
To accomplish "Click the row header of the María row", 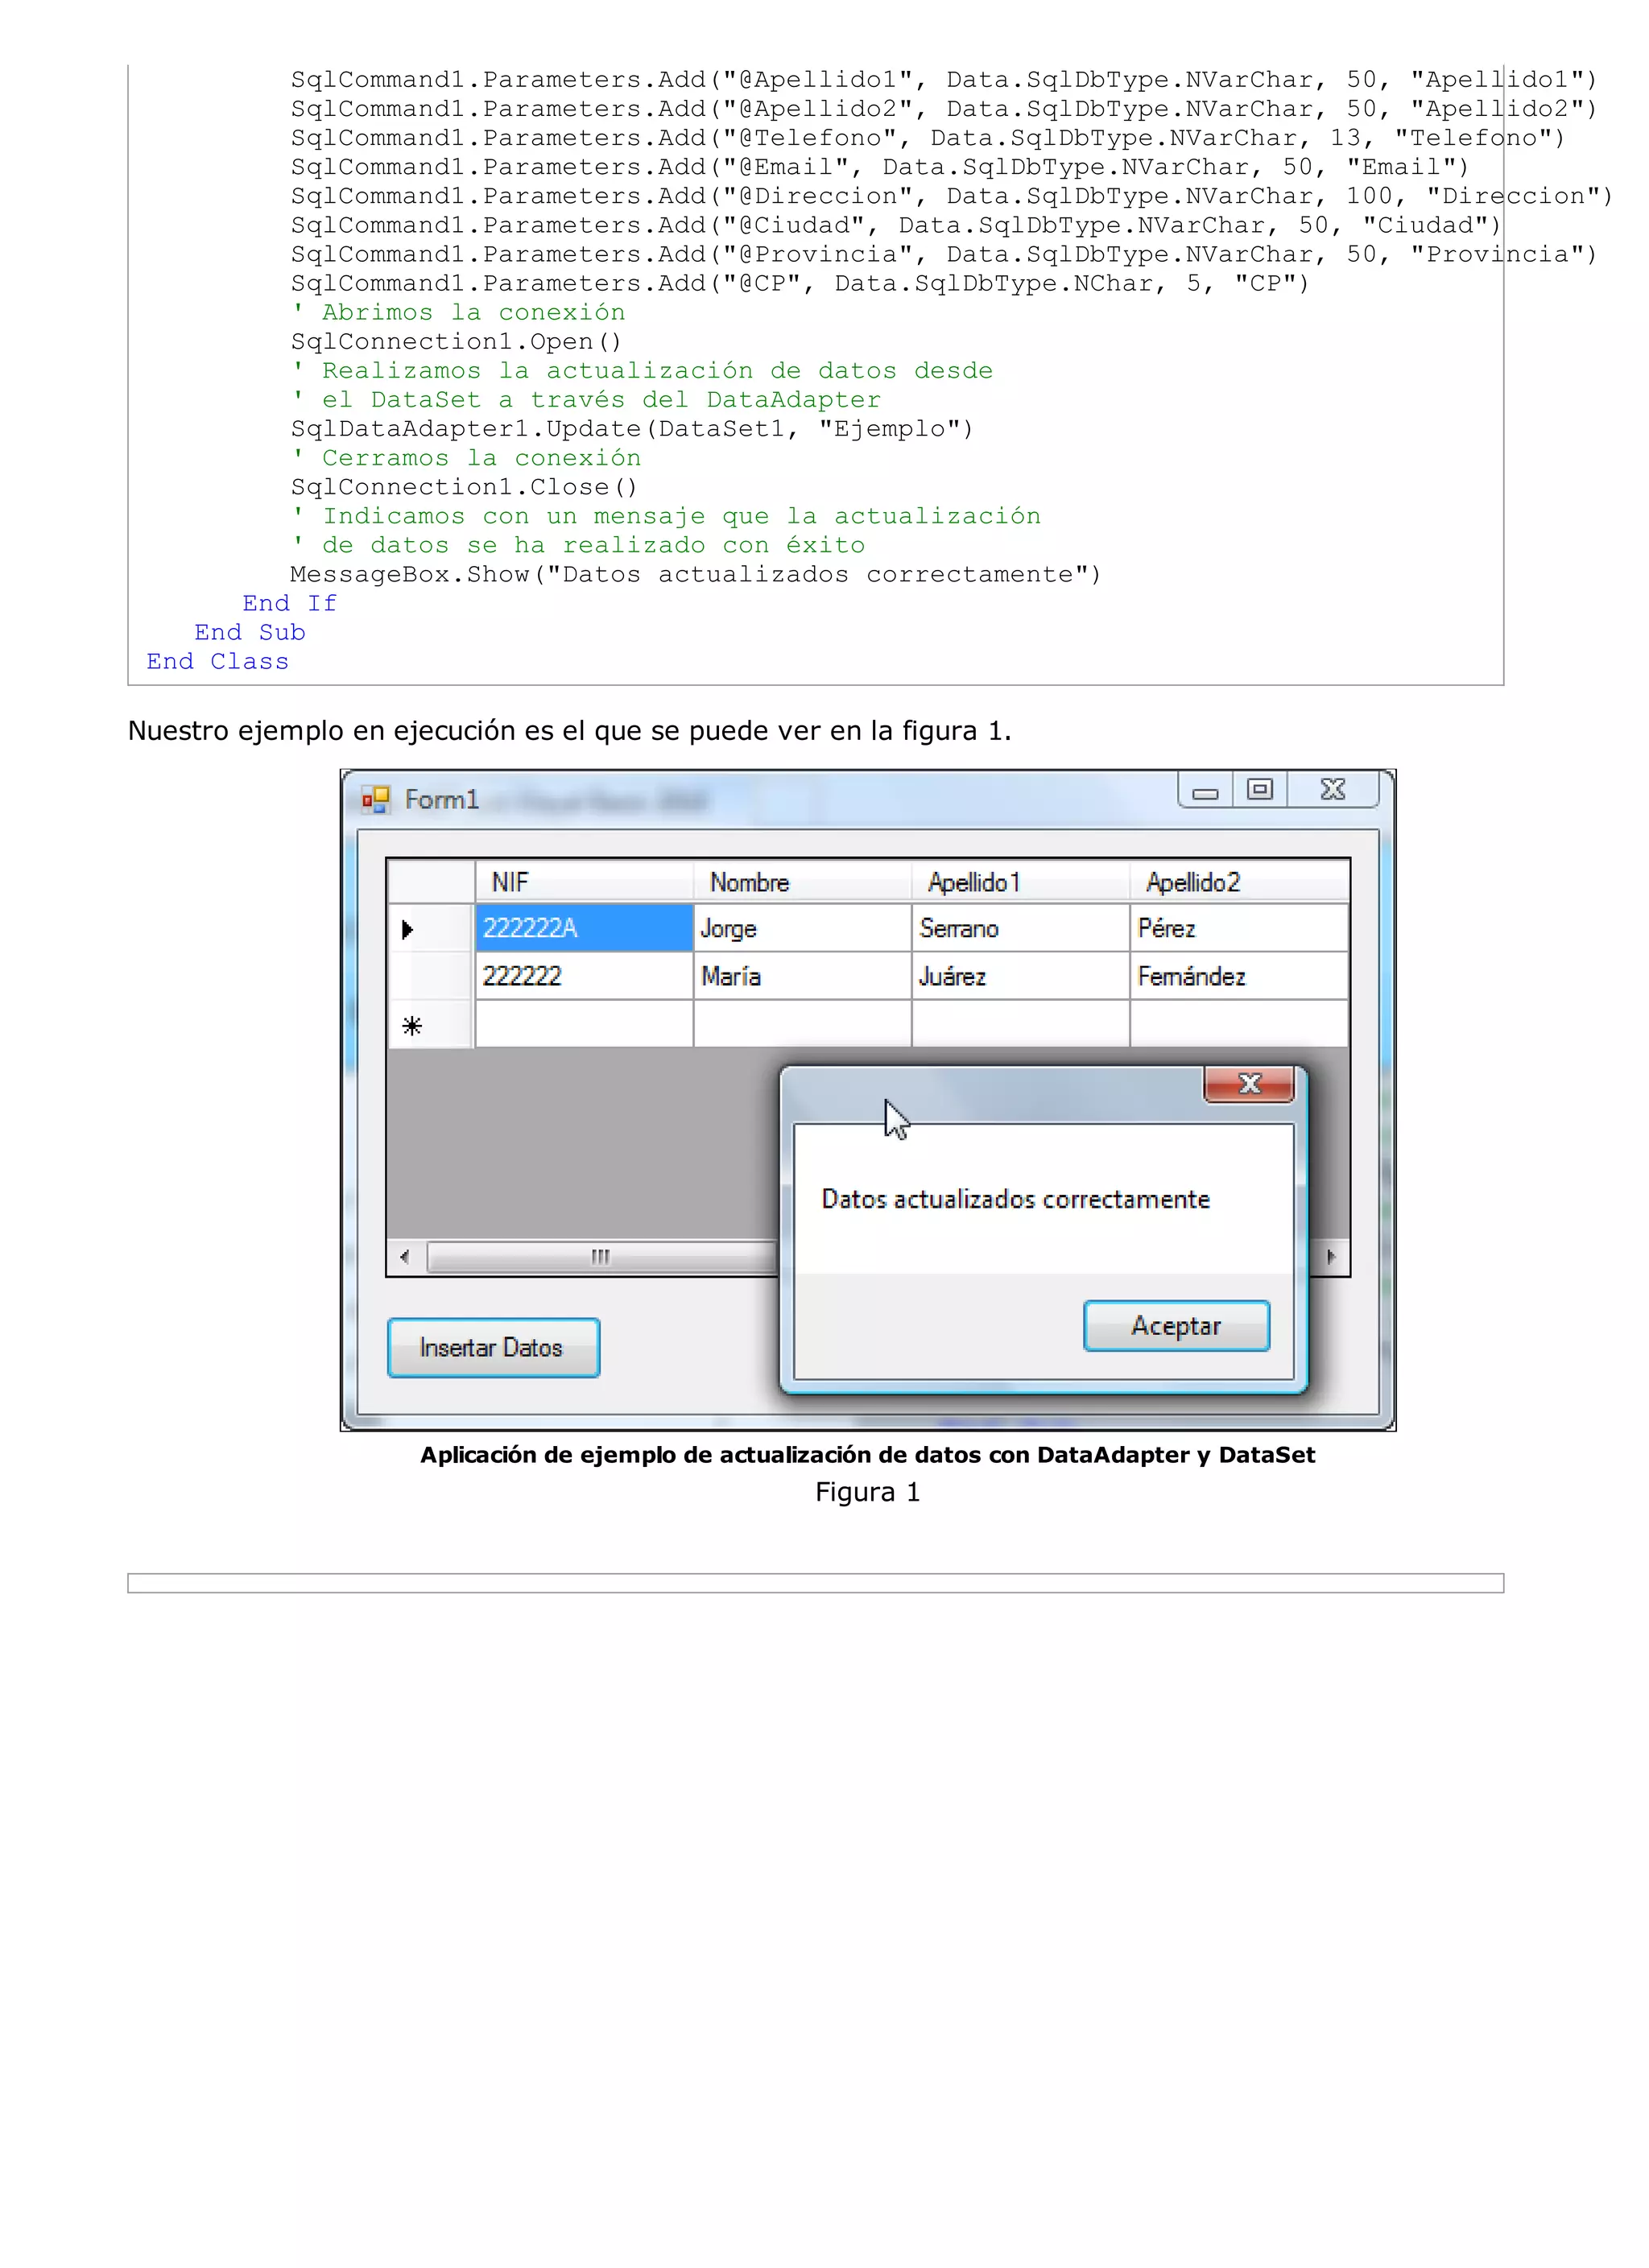I will (x=431, y=976).
